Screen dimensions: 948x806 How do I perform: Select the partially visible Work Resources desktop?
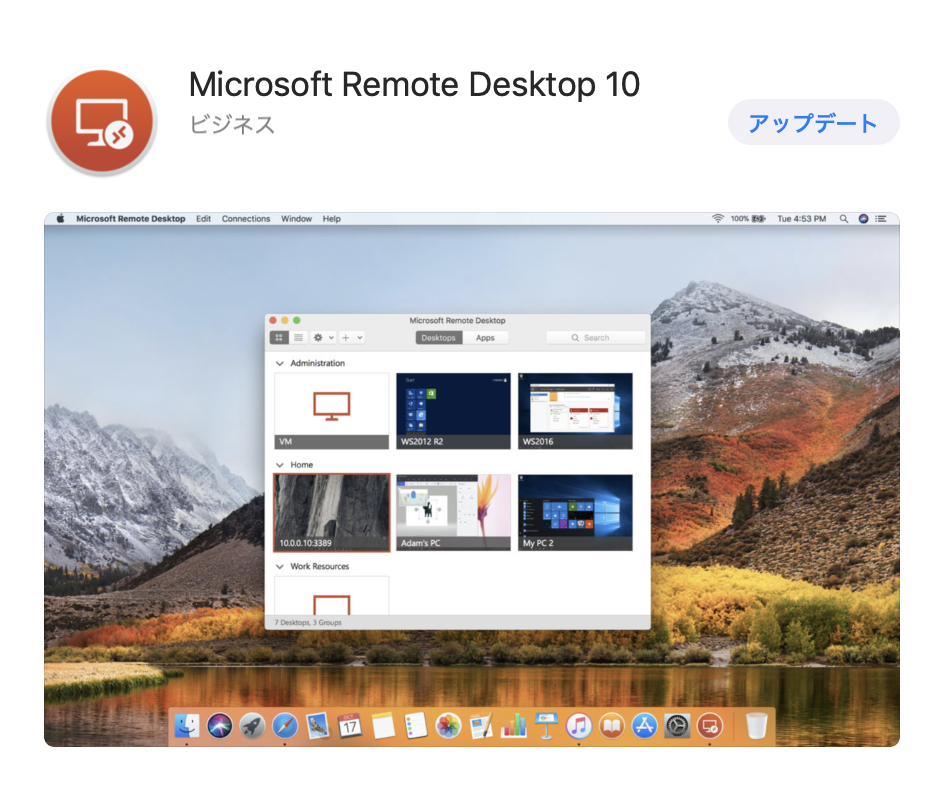coord(331,596)
